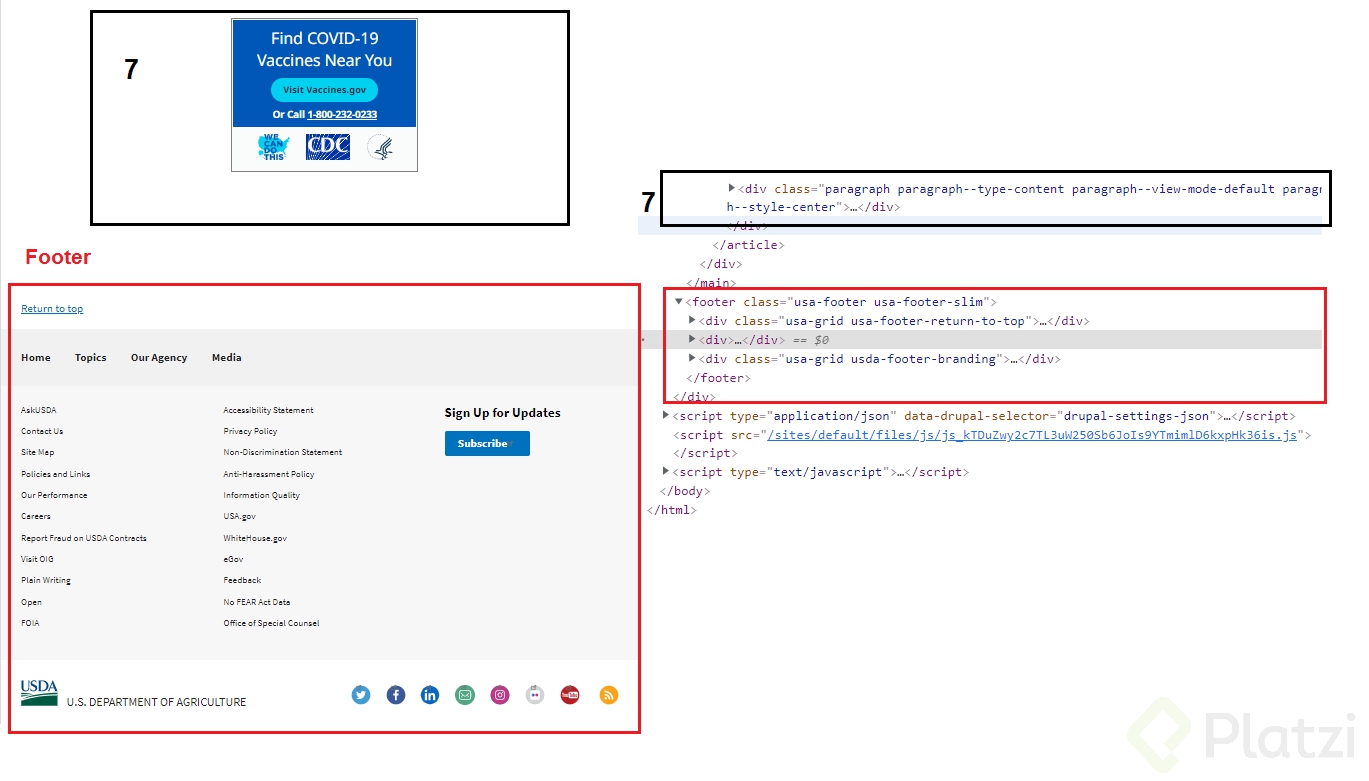Expand the paragraph--type-content div node
This screenshot has width=1369, height=781.
(x=732, y=188)
